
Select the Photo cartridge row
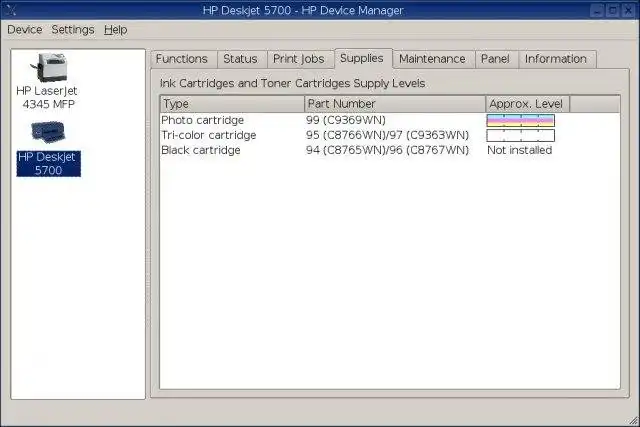pos(390,120)
